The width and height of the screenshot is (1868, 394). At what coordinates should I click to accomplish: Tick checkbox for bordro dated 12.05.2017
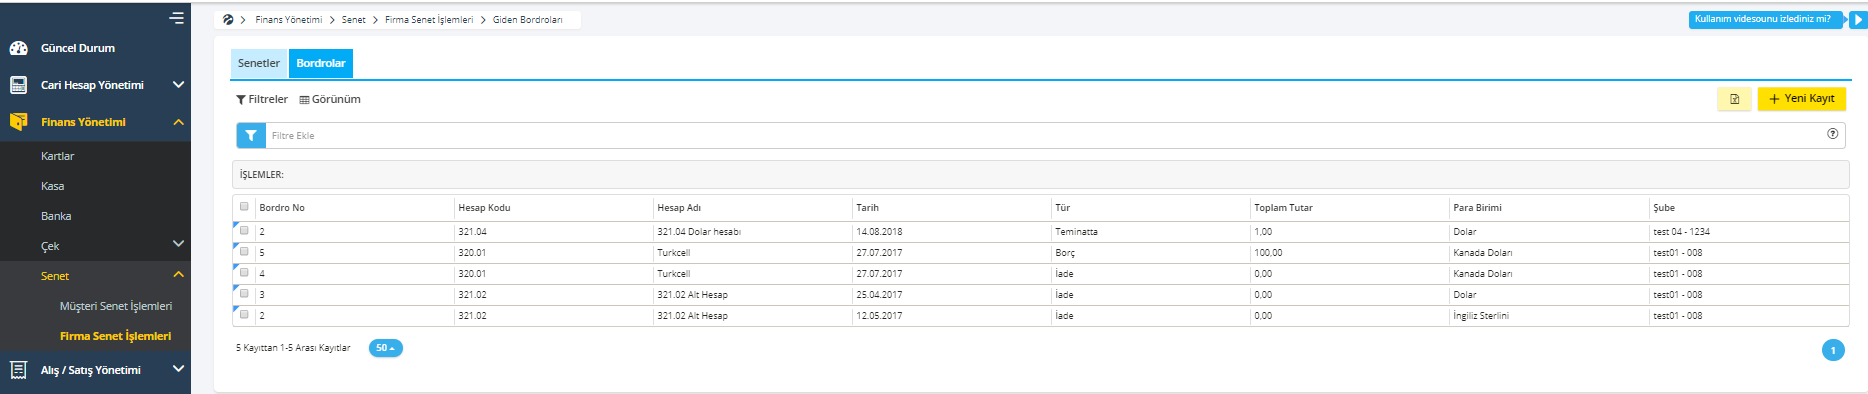(x=244, y=314)
